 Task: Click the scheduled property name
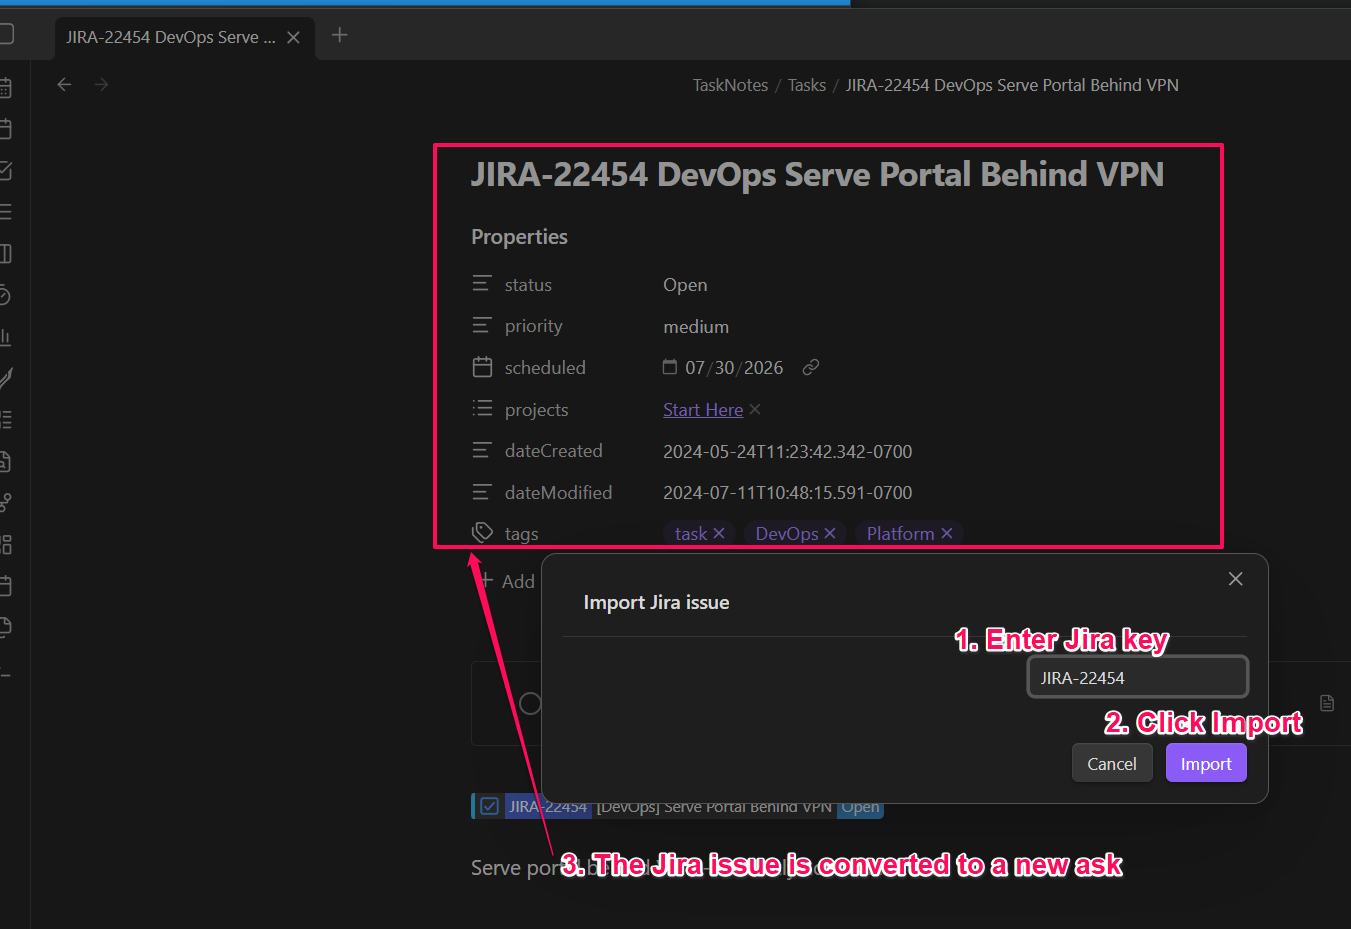pos(545,368)
